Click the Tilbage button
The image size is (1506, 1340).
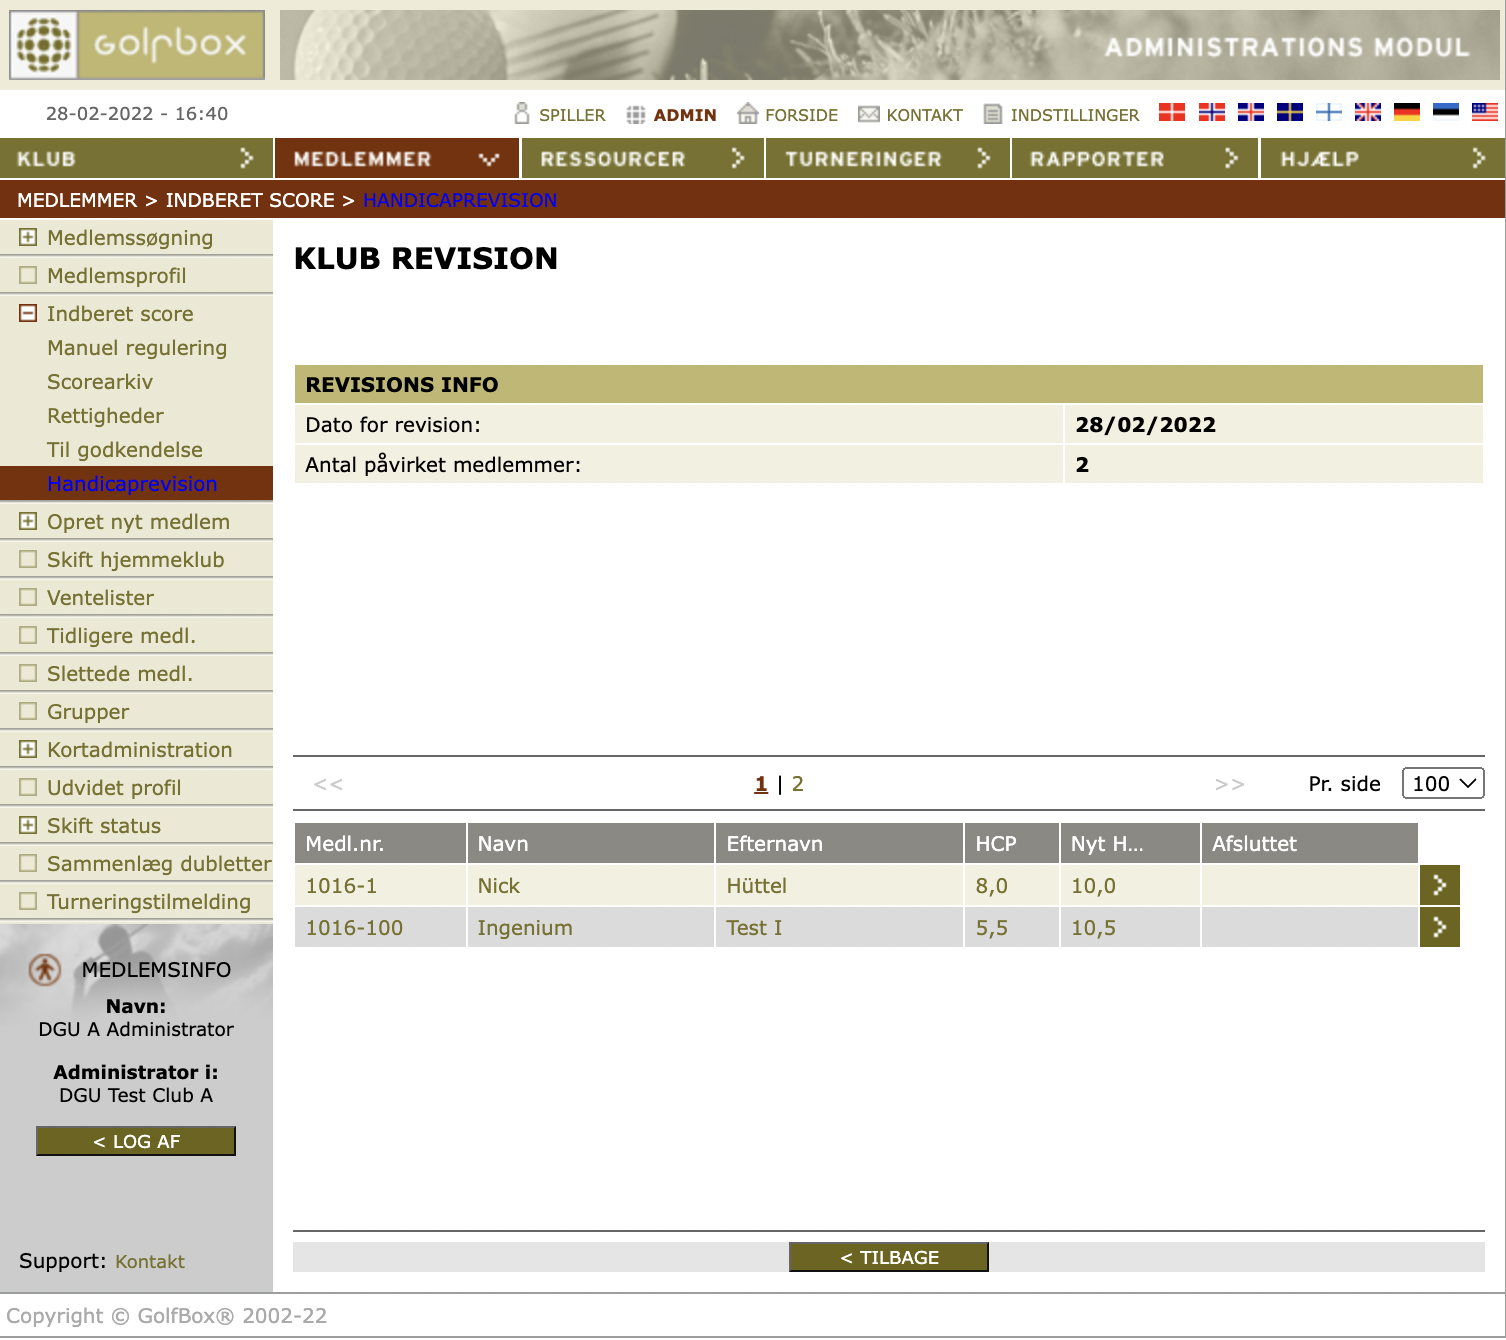pos(888,1257)
